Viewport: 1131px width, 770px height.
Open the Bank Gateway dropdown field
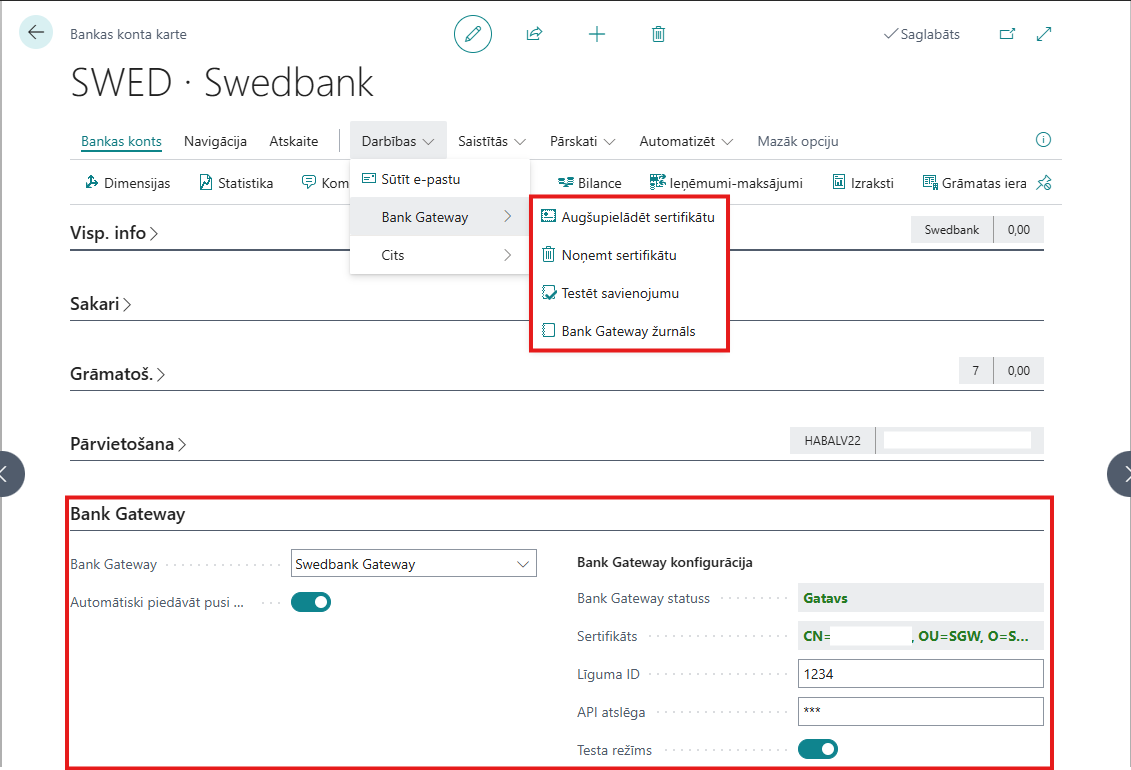(413, 564)
